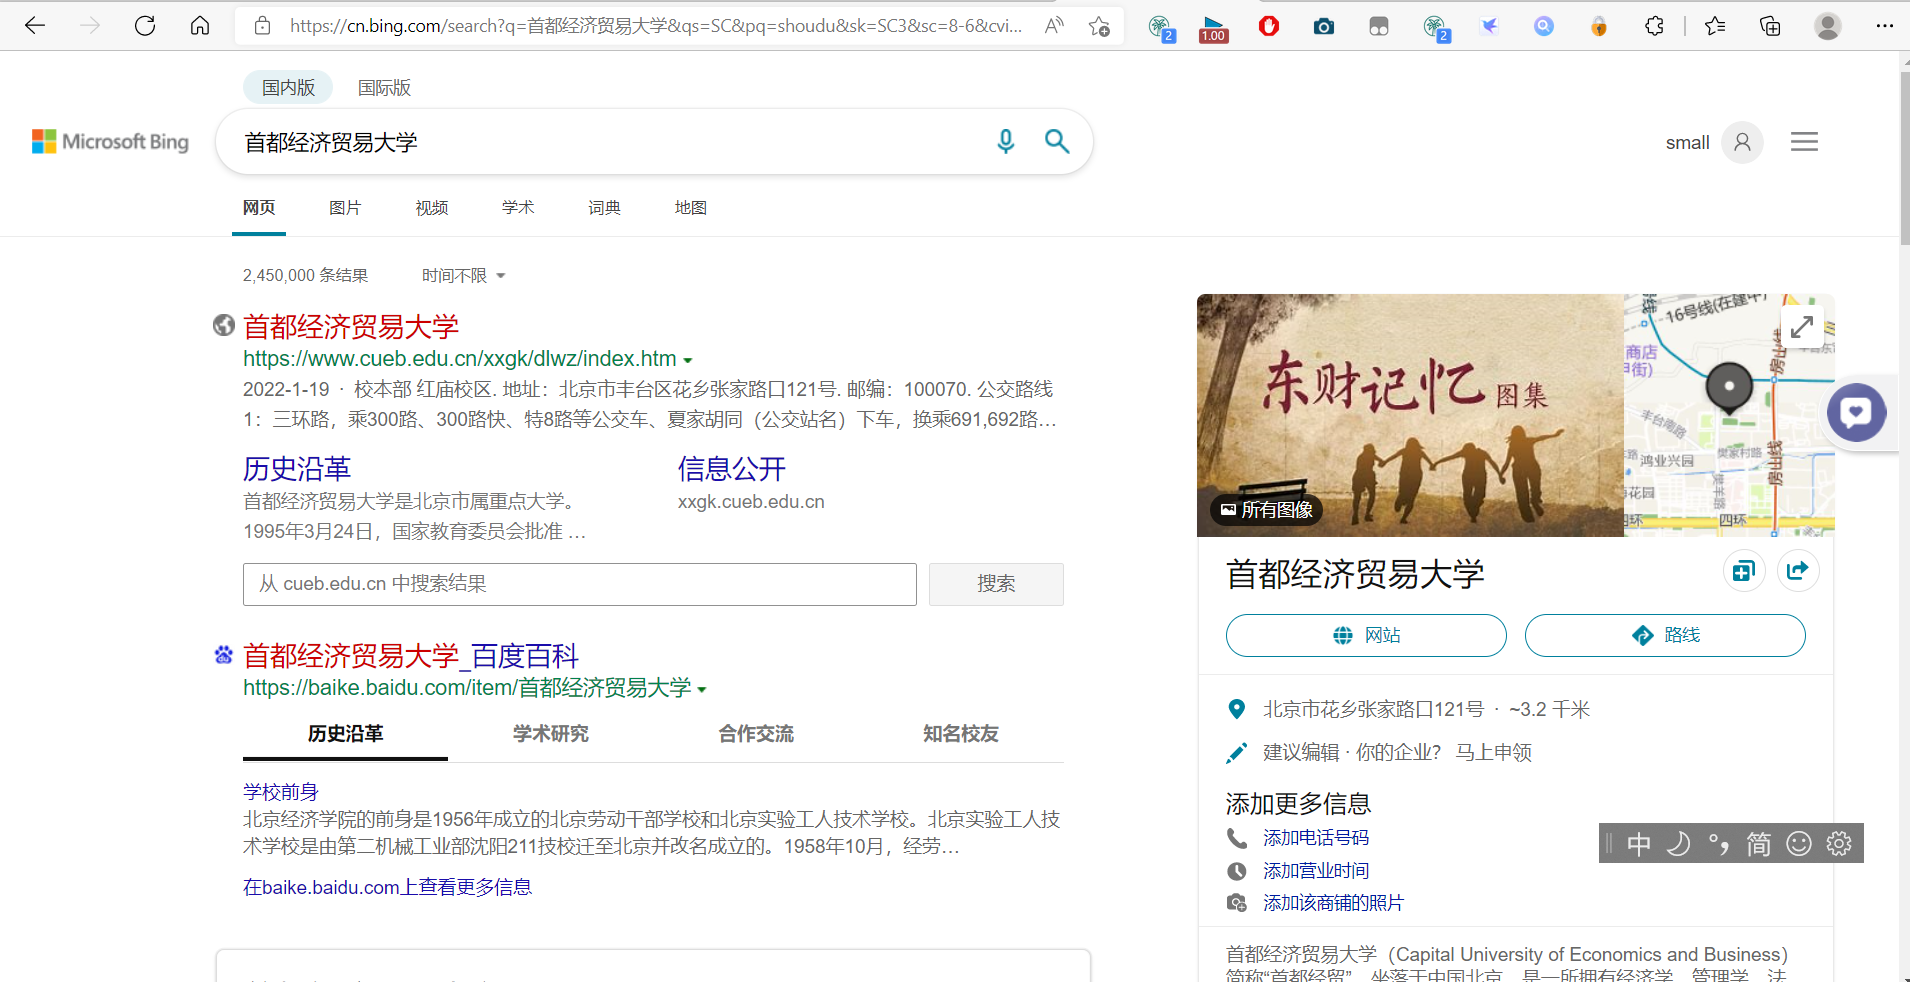View site information lock icon
The width and height of the screenshot is (1910, 982).
pos(262,26)
